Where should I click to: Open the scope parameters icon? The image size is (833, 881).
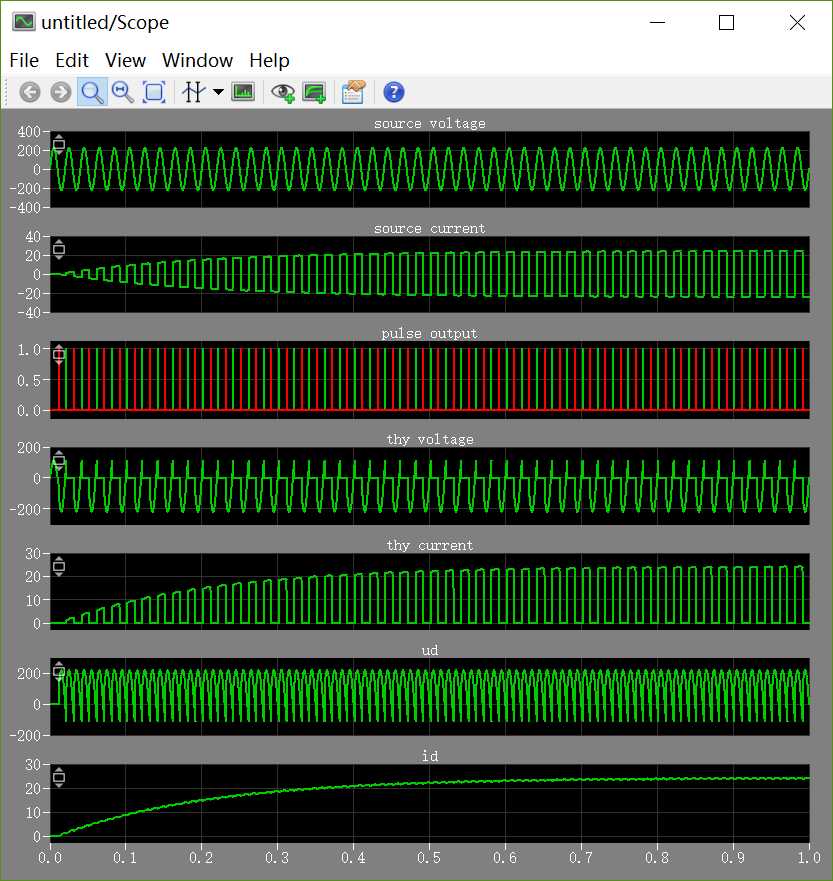(353, 92)
